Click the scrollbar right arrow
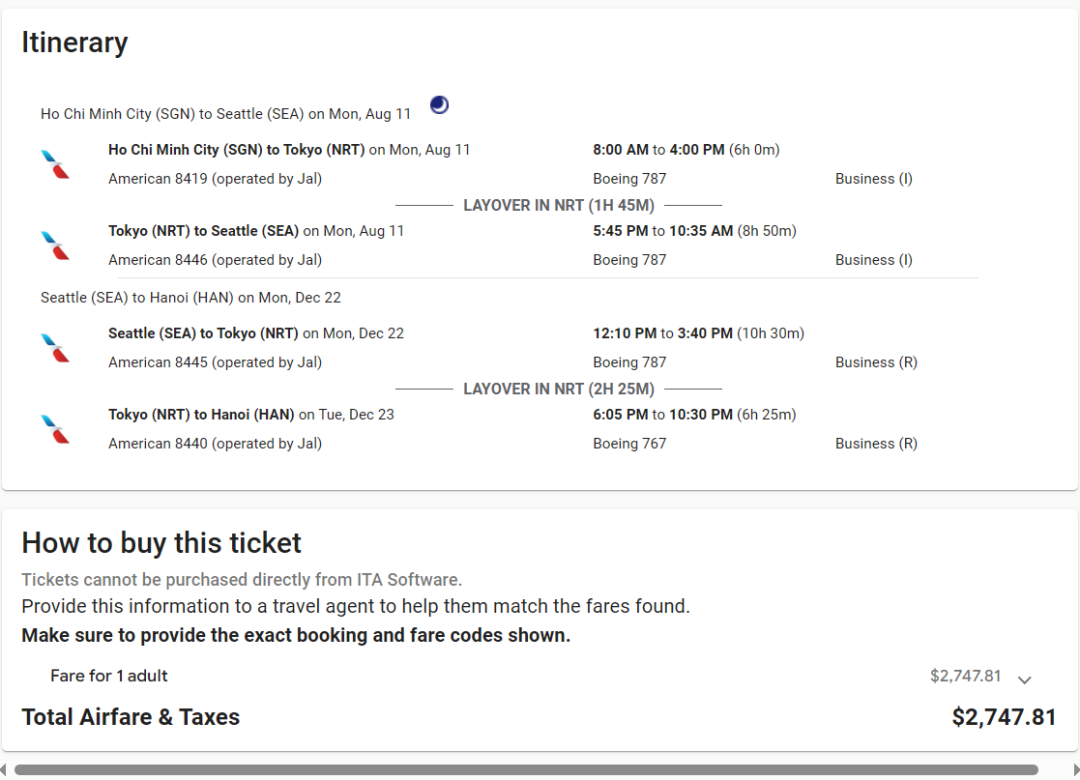 point(1076,770)
